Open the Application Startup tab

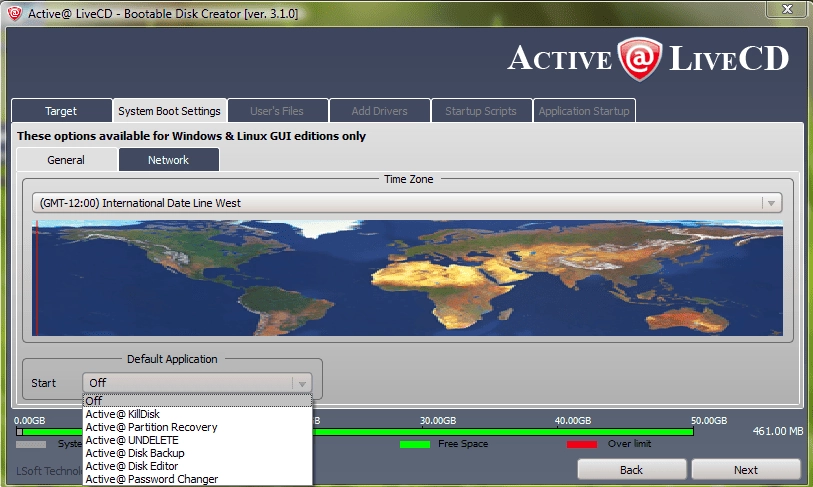click(584, 110)
